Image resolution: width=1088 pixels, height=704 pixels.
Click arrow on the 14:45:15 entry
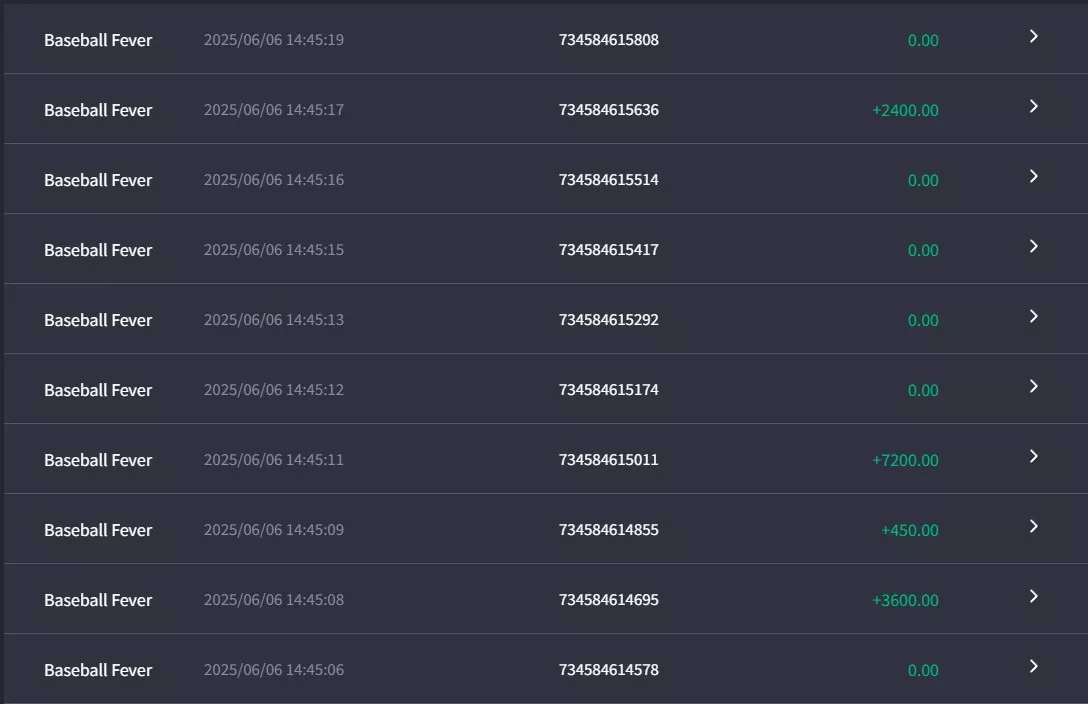1033,246
